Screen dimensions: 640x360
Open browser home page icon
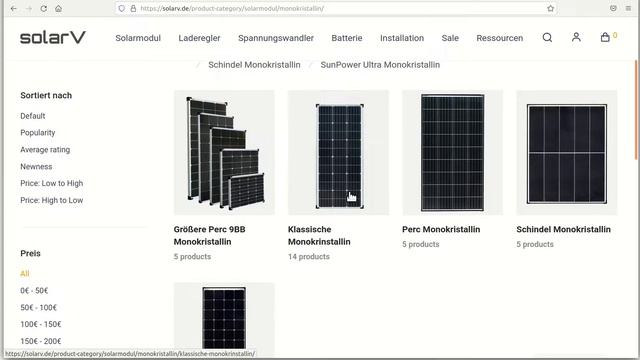pos(58,8)
